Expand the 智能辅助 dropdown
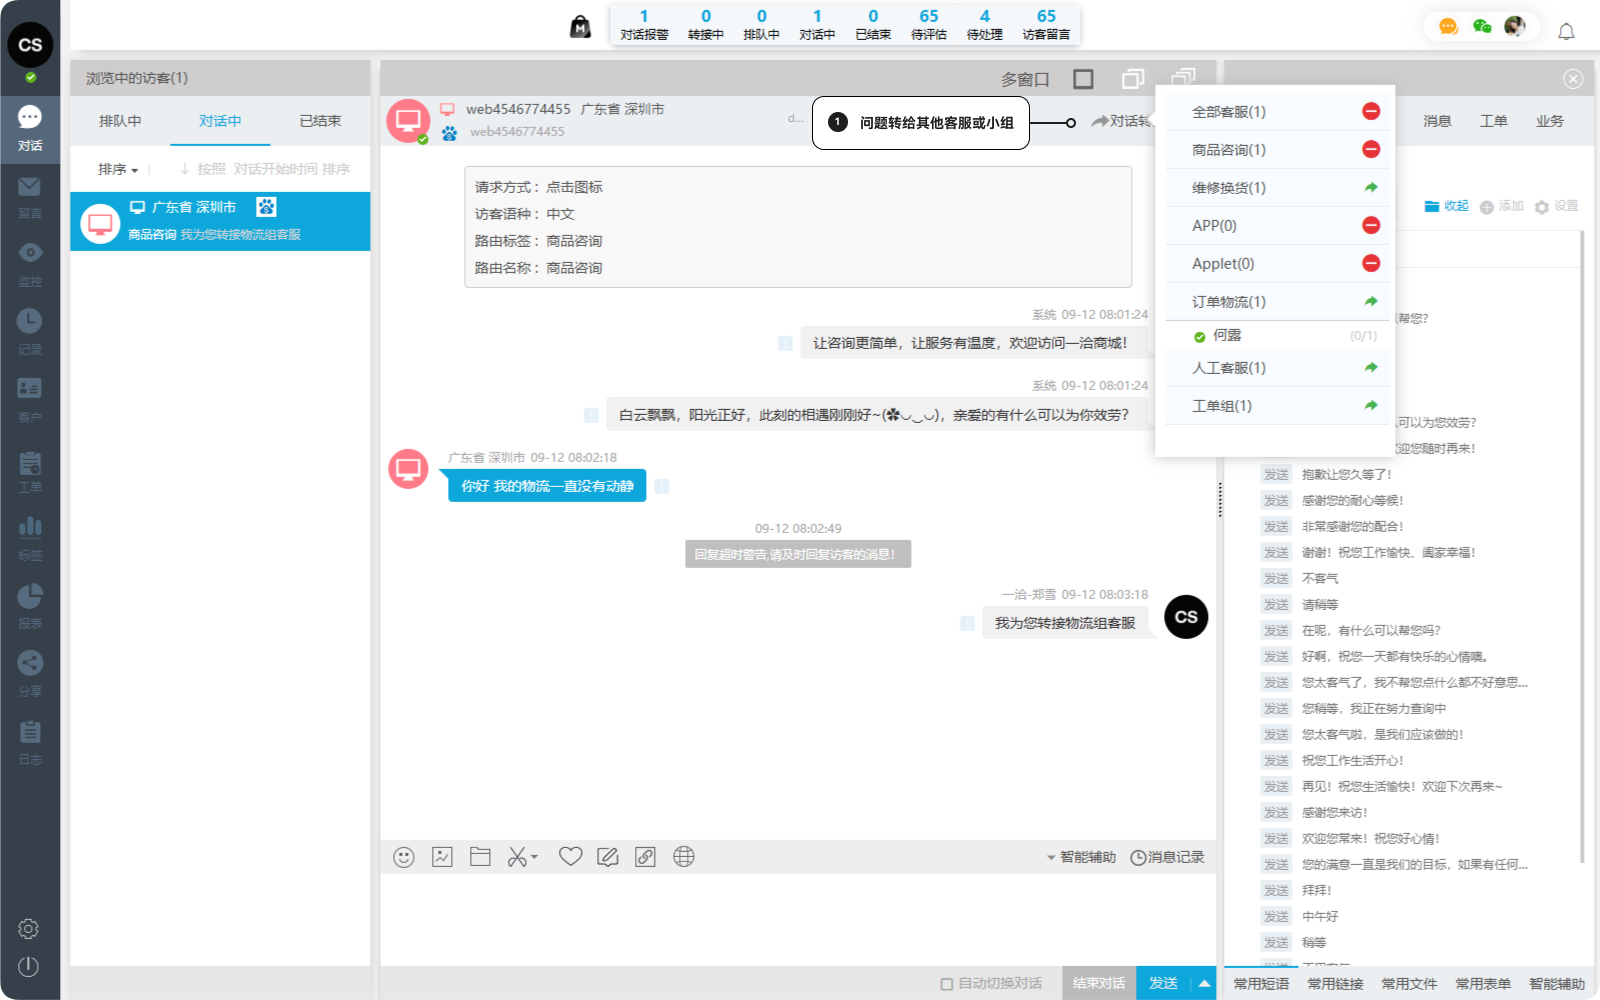The image size is (1600, 1000). pyautogui.click(x=1081, y=857)
